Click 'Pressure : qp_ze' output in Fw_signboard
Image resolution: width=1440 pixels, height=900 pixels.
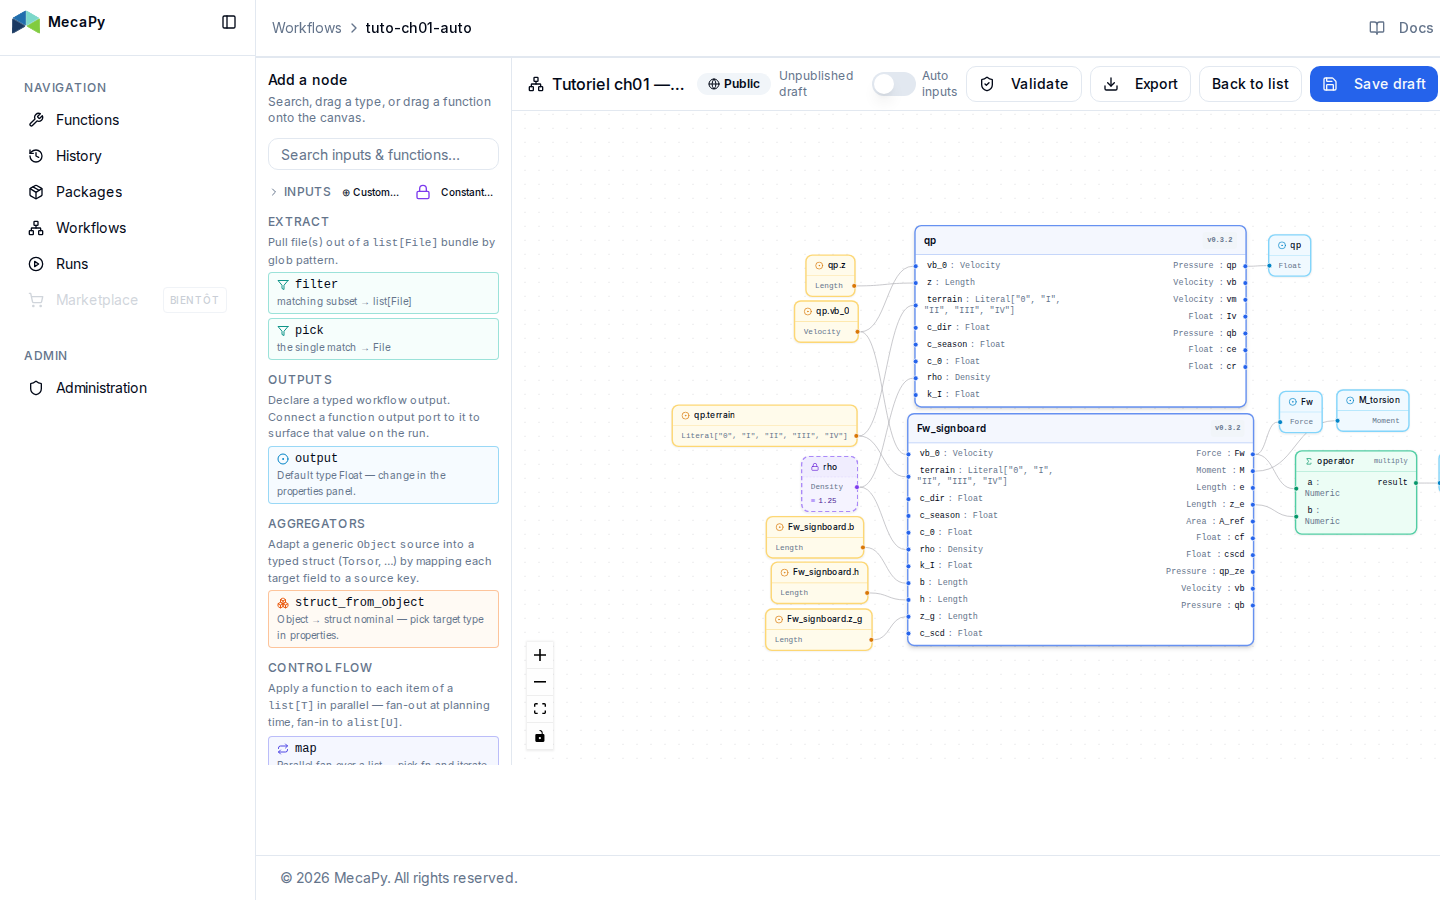tap(1205, 571)
